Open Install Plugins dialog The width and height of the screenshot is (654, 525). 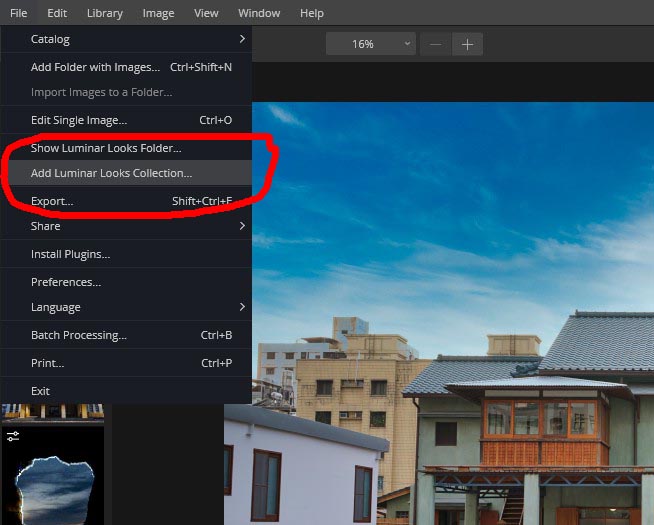70,254
